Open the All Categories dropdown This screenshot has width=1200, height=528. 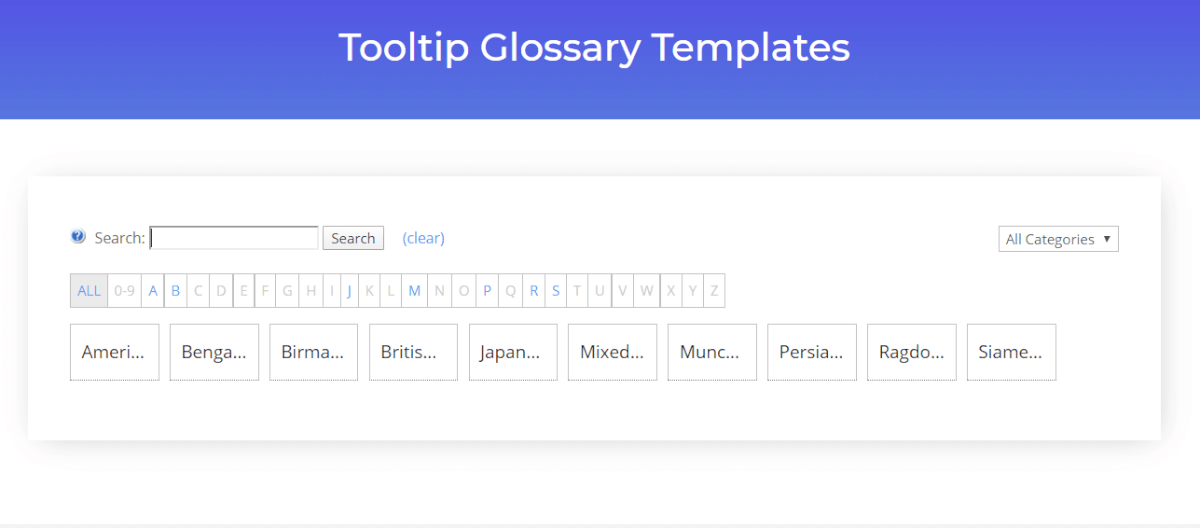(1058, 239)
